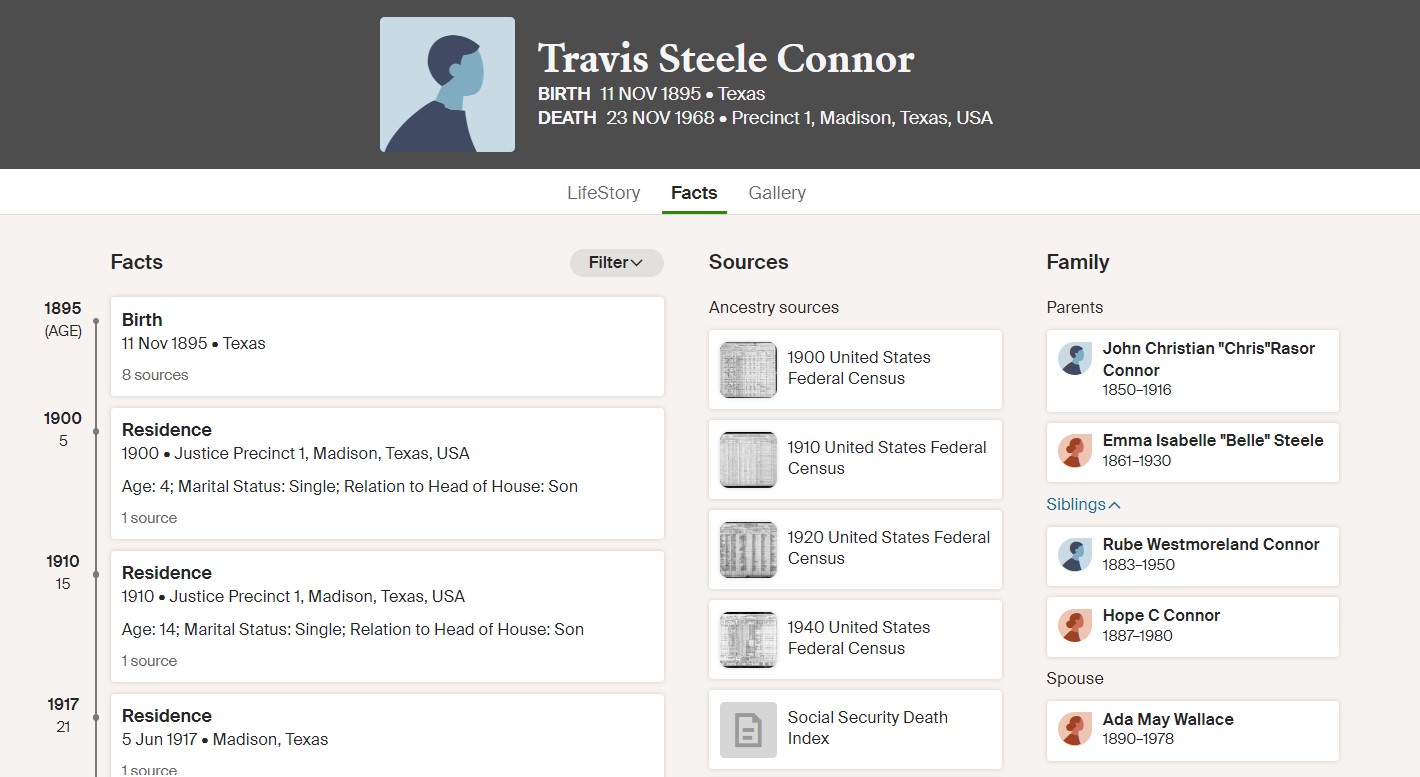View the 1940 Federal Census thumbnail
This screenshot has width=1420, height=777.
[x=748, y=640]
